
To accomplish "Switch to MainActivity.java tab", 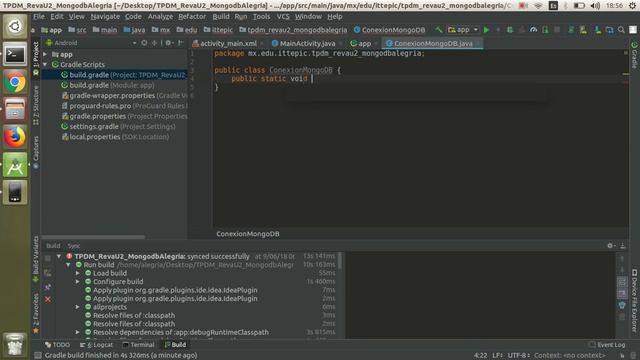I will coord(307,43).
